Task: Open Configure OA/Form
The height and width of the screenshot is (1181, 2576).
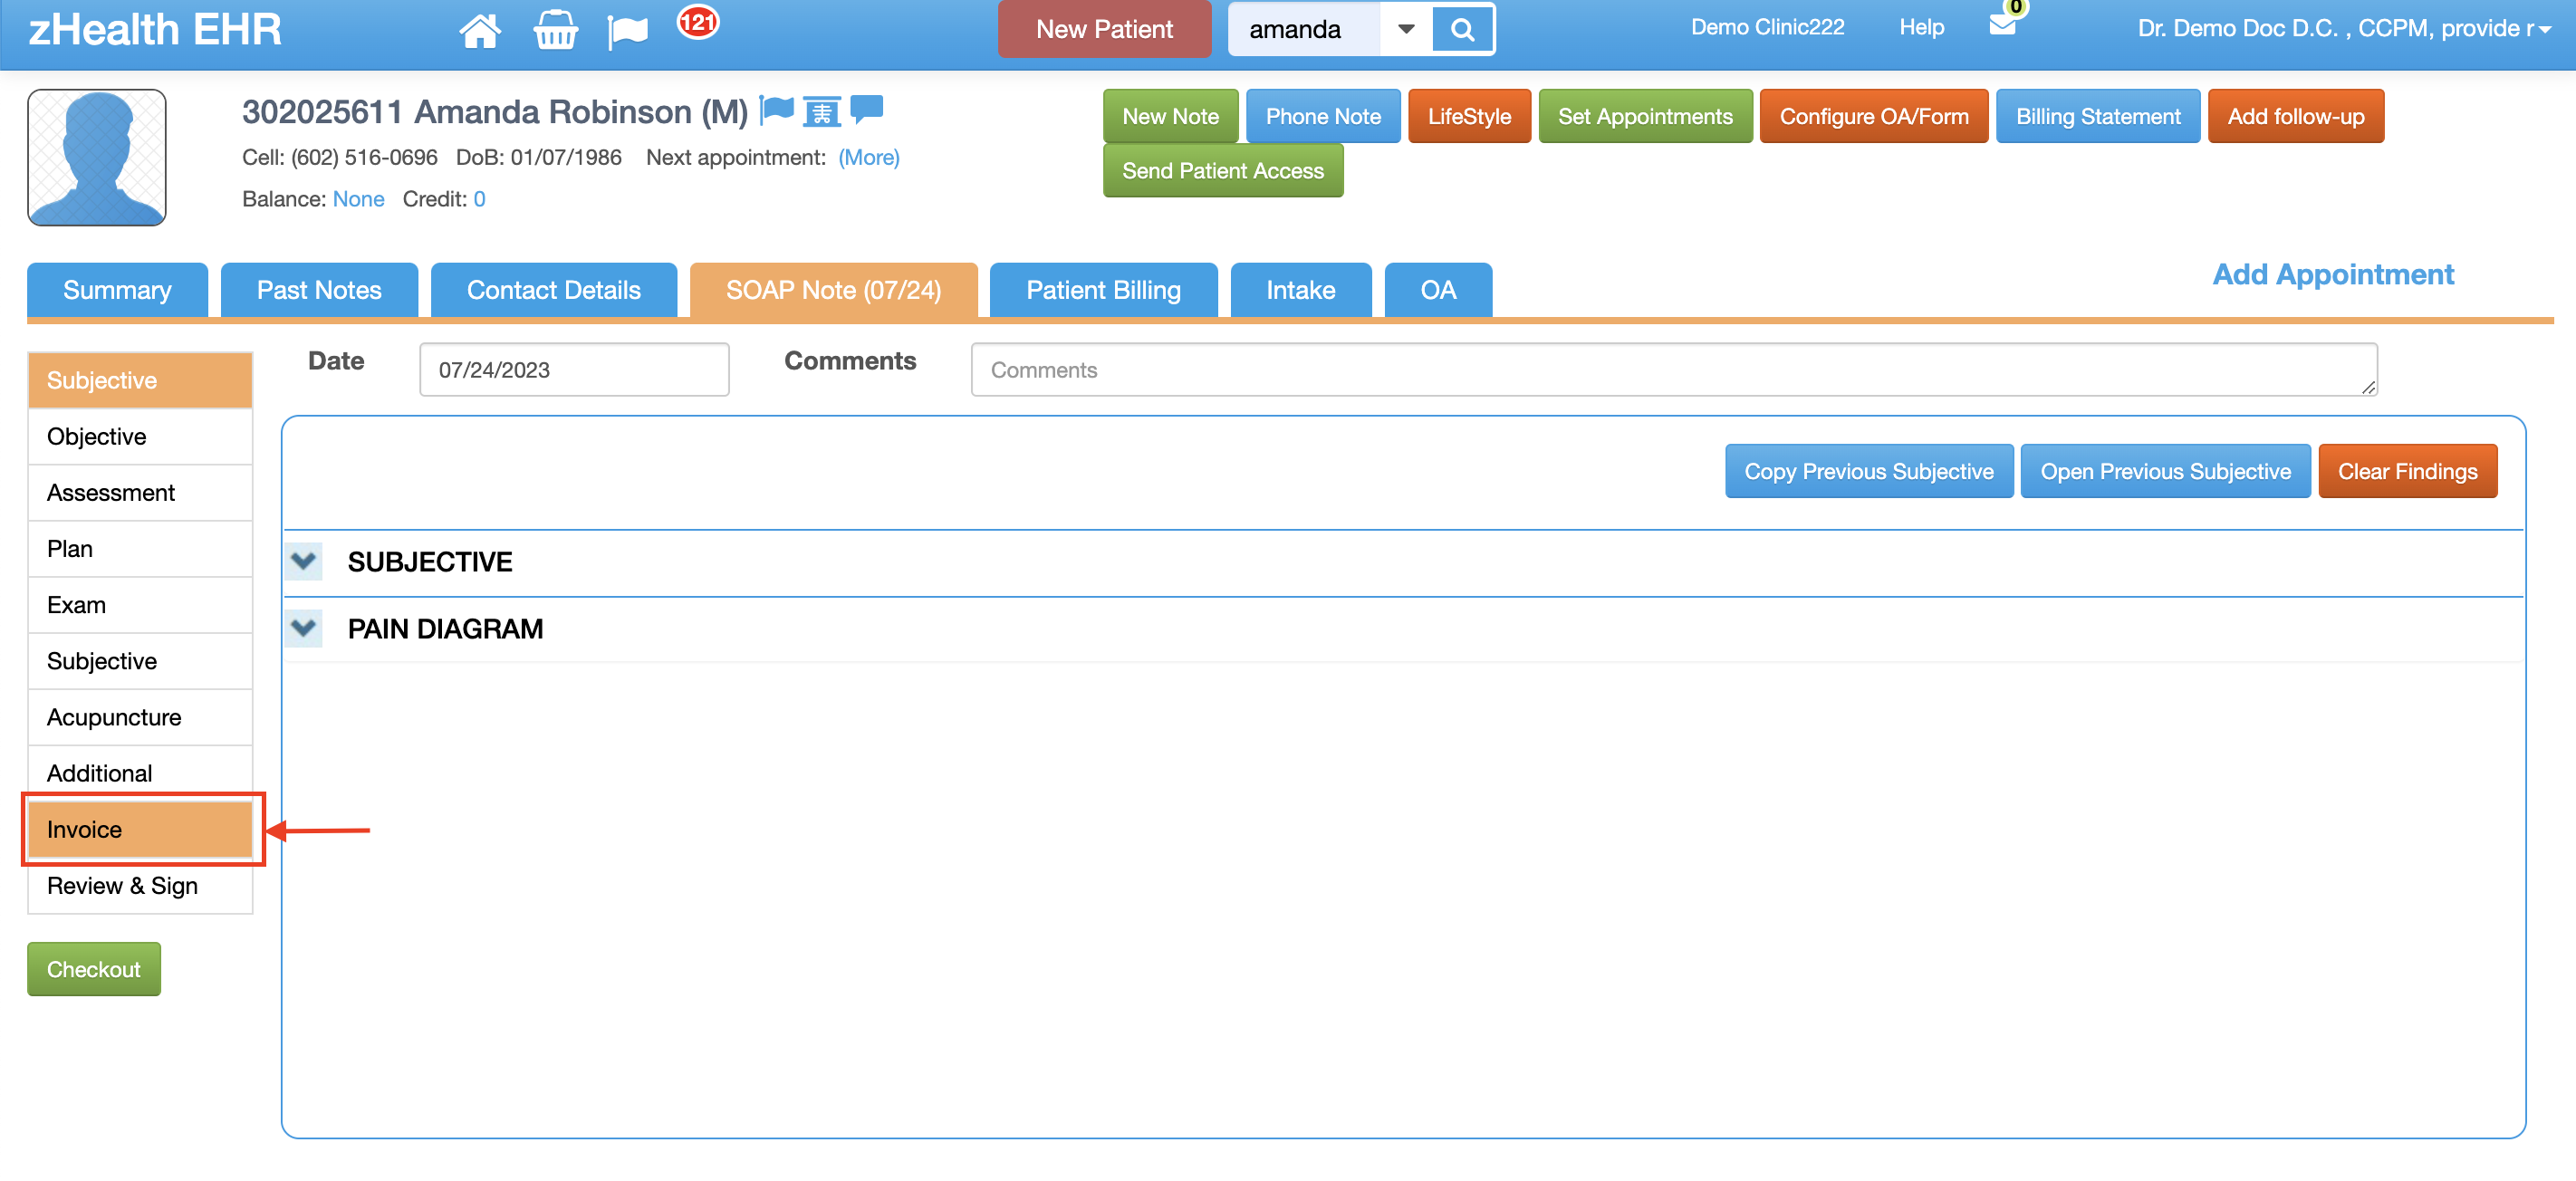Action: pos(1874,116)
